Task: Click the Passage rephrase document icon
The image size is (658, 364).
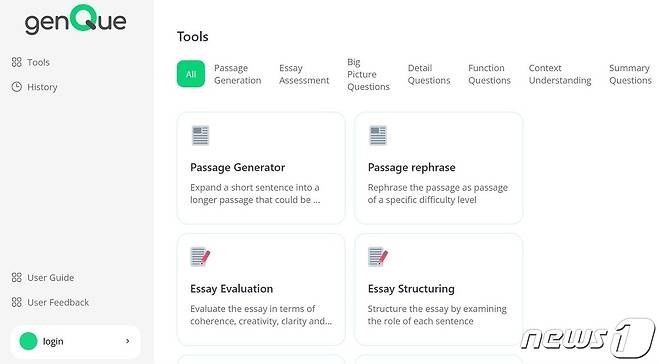Action: click(x=378, y=136)
